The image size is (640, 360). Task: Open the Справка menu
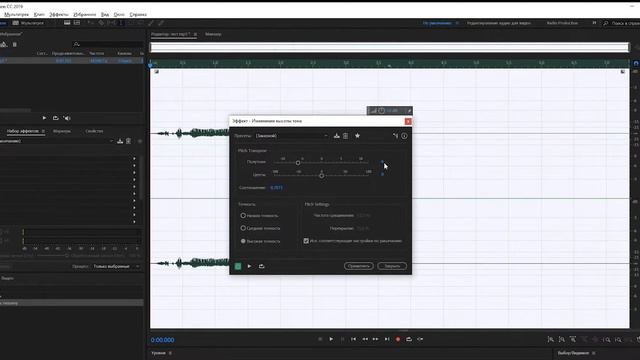coord(138,14)
